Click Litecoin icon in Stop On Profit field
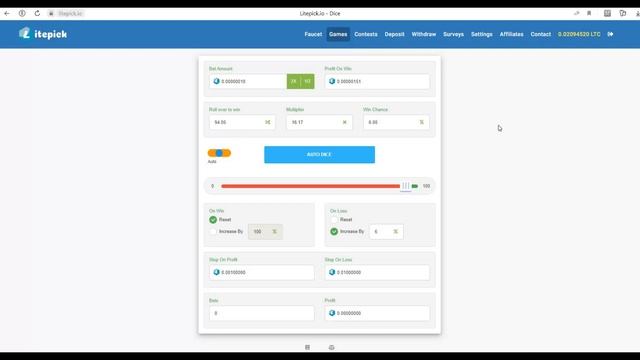This screenshot has height=360, width=640. pyautogui.click(x=216, y=272)
